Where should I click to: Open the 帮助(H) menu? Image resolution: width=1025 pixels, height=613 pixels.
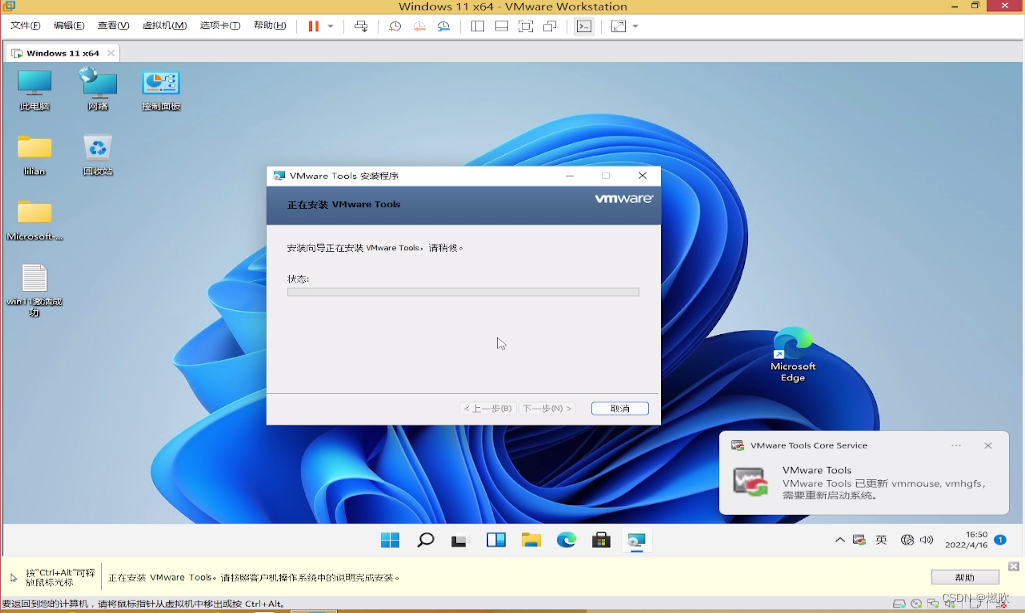(269, 25)
